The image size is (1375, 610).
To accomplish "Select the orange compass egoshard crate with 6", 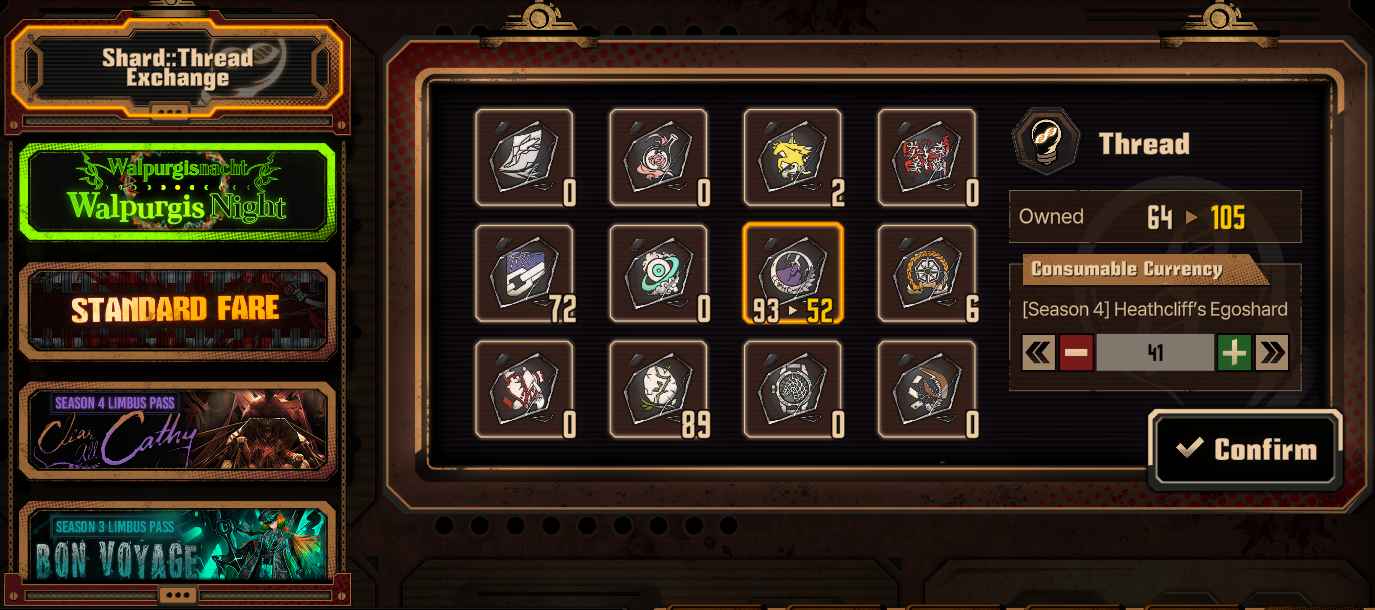I will point(926,273).
